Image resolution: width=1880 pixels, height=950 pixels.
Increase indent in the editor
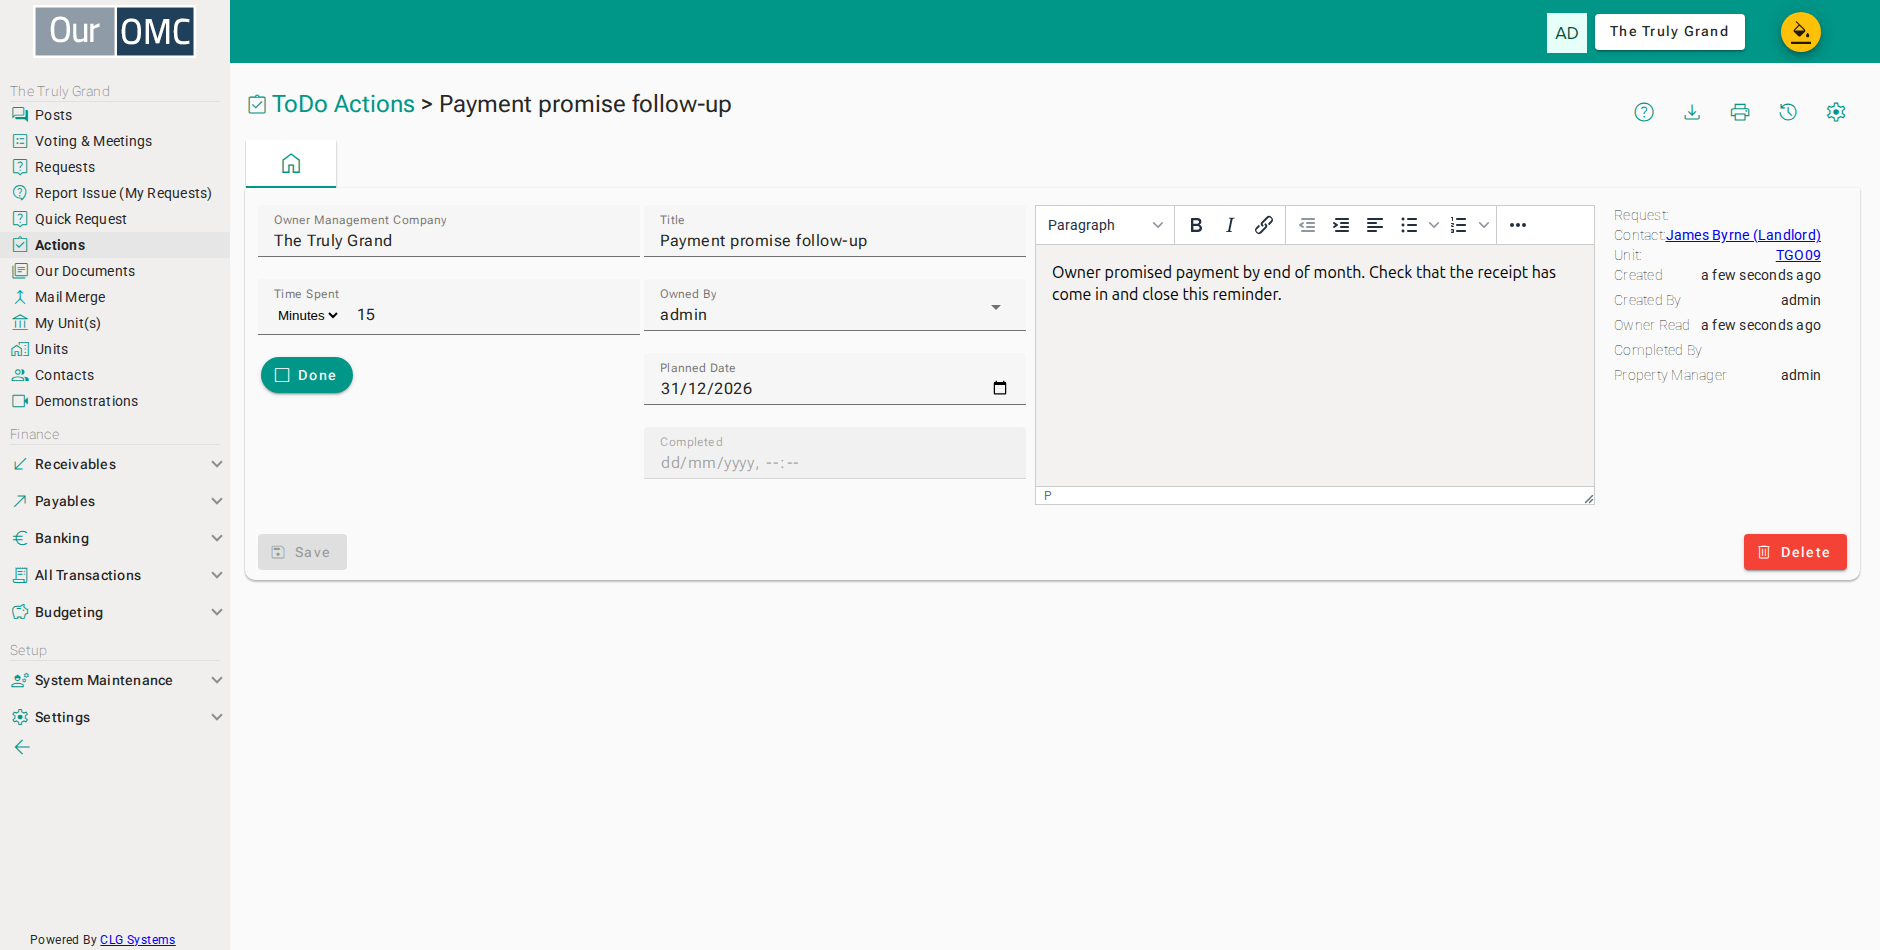(1341, 225)
